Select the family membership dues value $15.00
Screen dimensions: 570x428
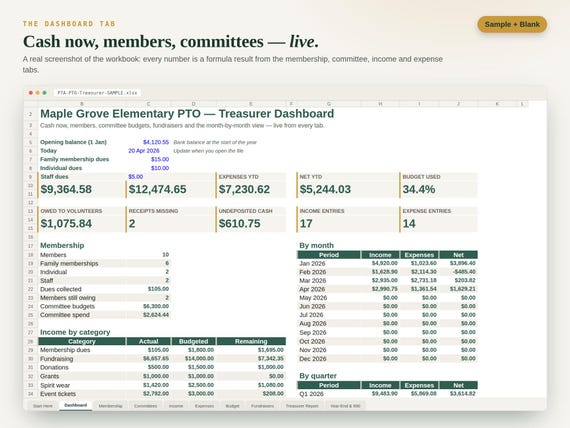click(160, 159)
